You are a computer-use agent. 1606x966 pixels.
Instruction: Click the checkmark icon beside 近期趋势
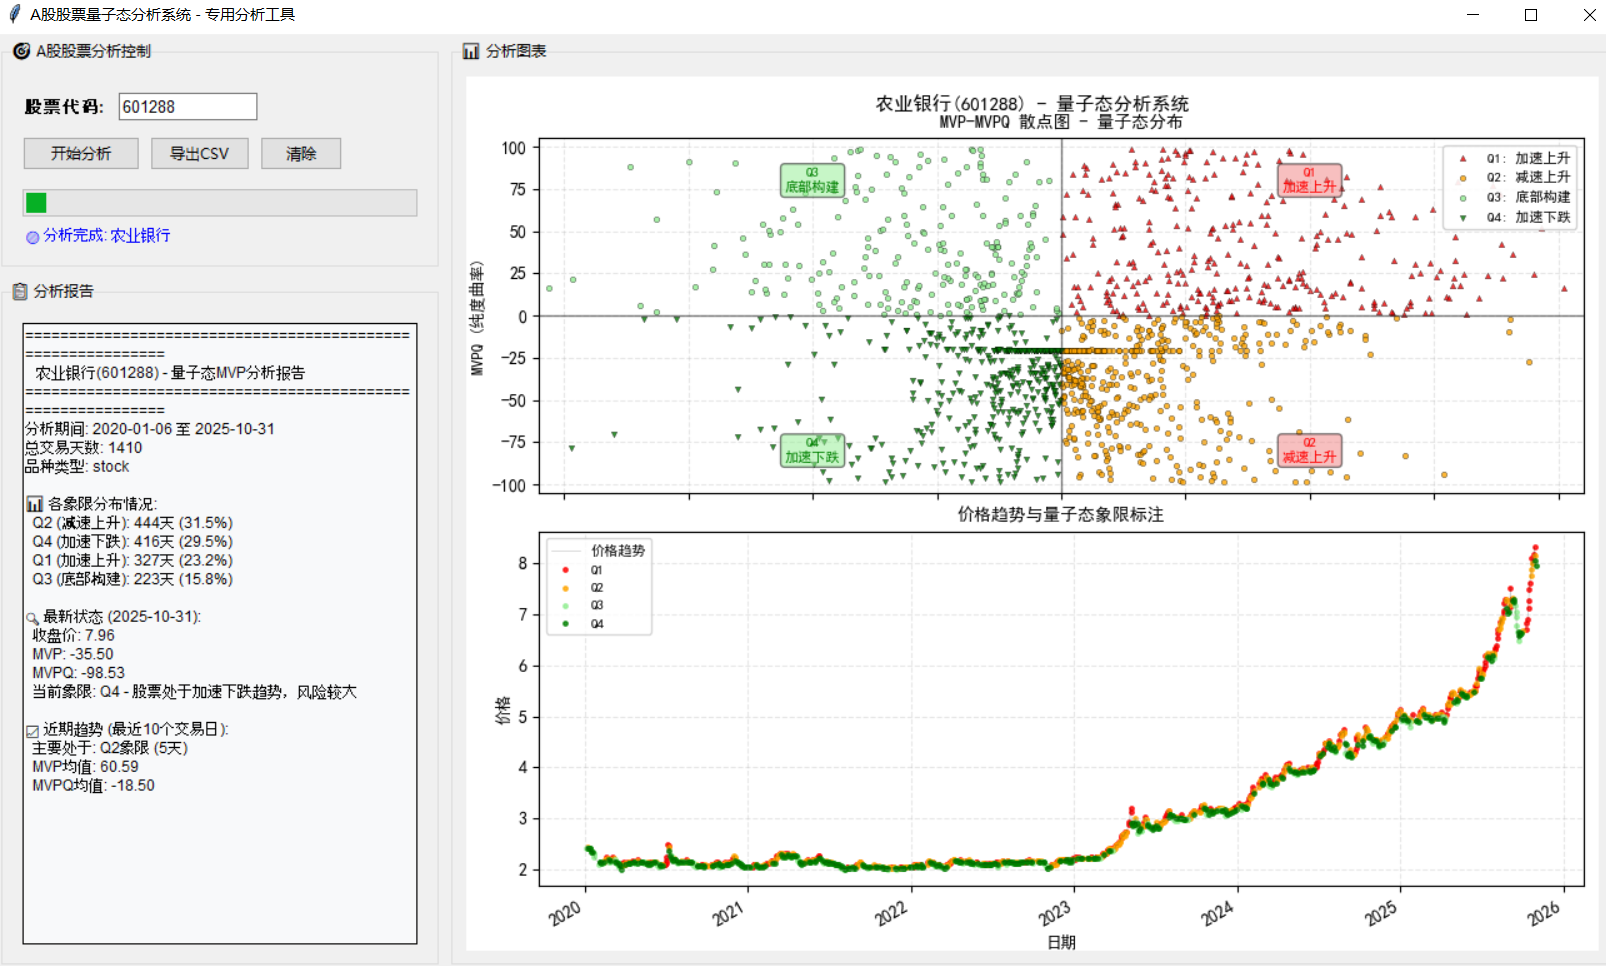pyautogui.click(x=32, y=731)
